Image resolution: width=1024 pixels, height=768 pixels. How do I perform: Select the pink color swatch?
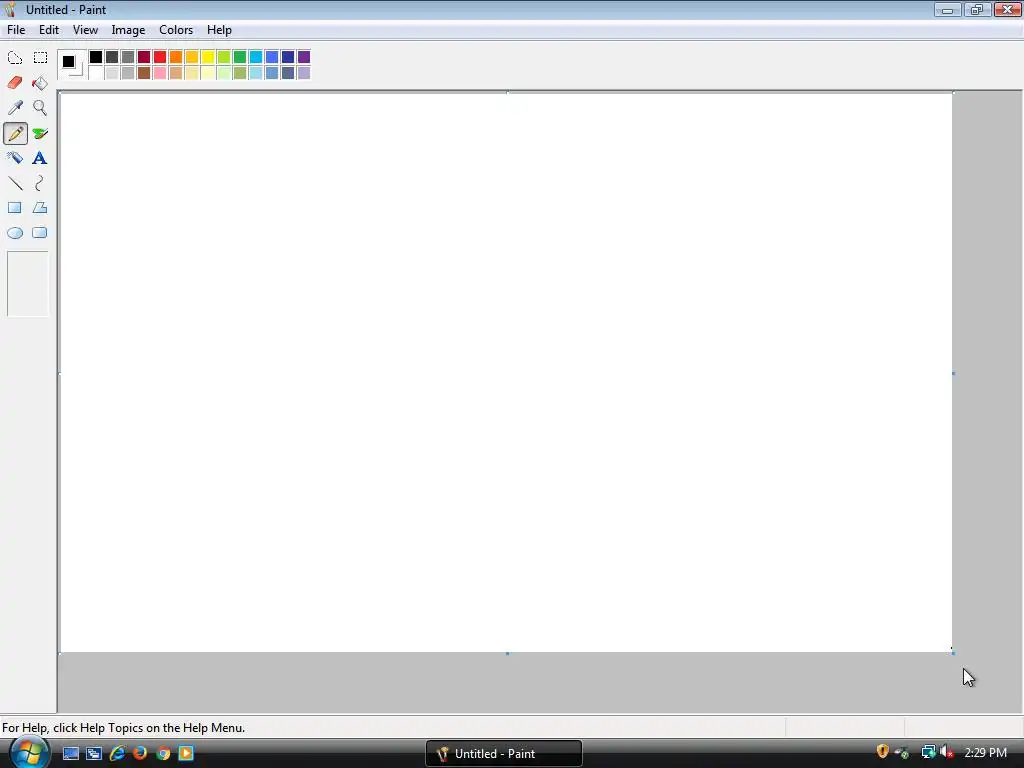click(x=160, y=73)
